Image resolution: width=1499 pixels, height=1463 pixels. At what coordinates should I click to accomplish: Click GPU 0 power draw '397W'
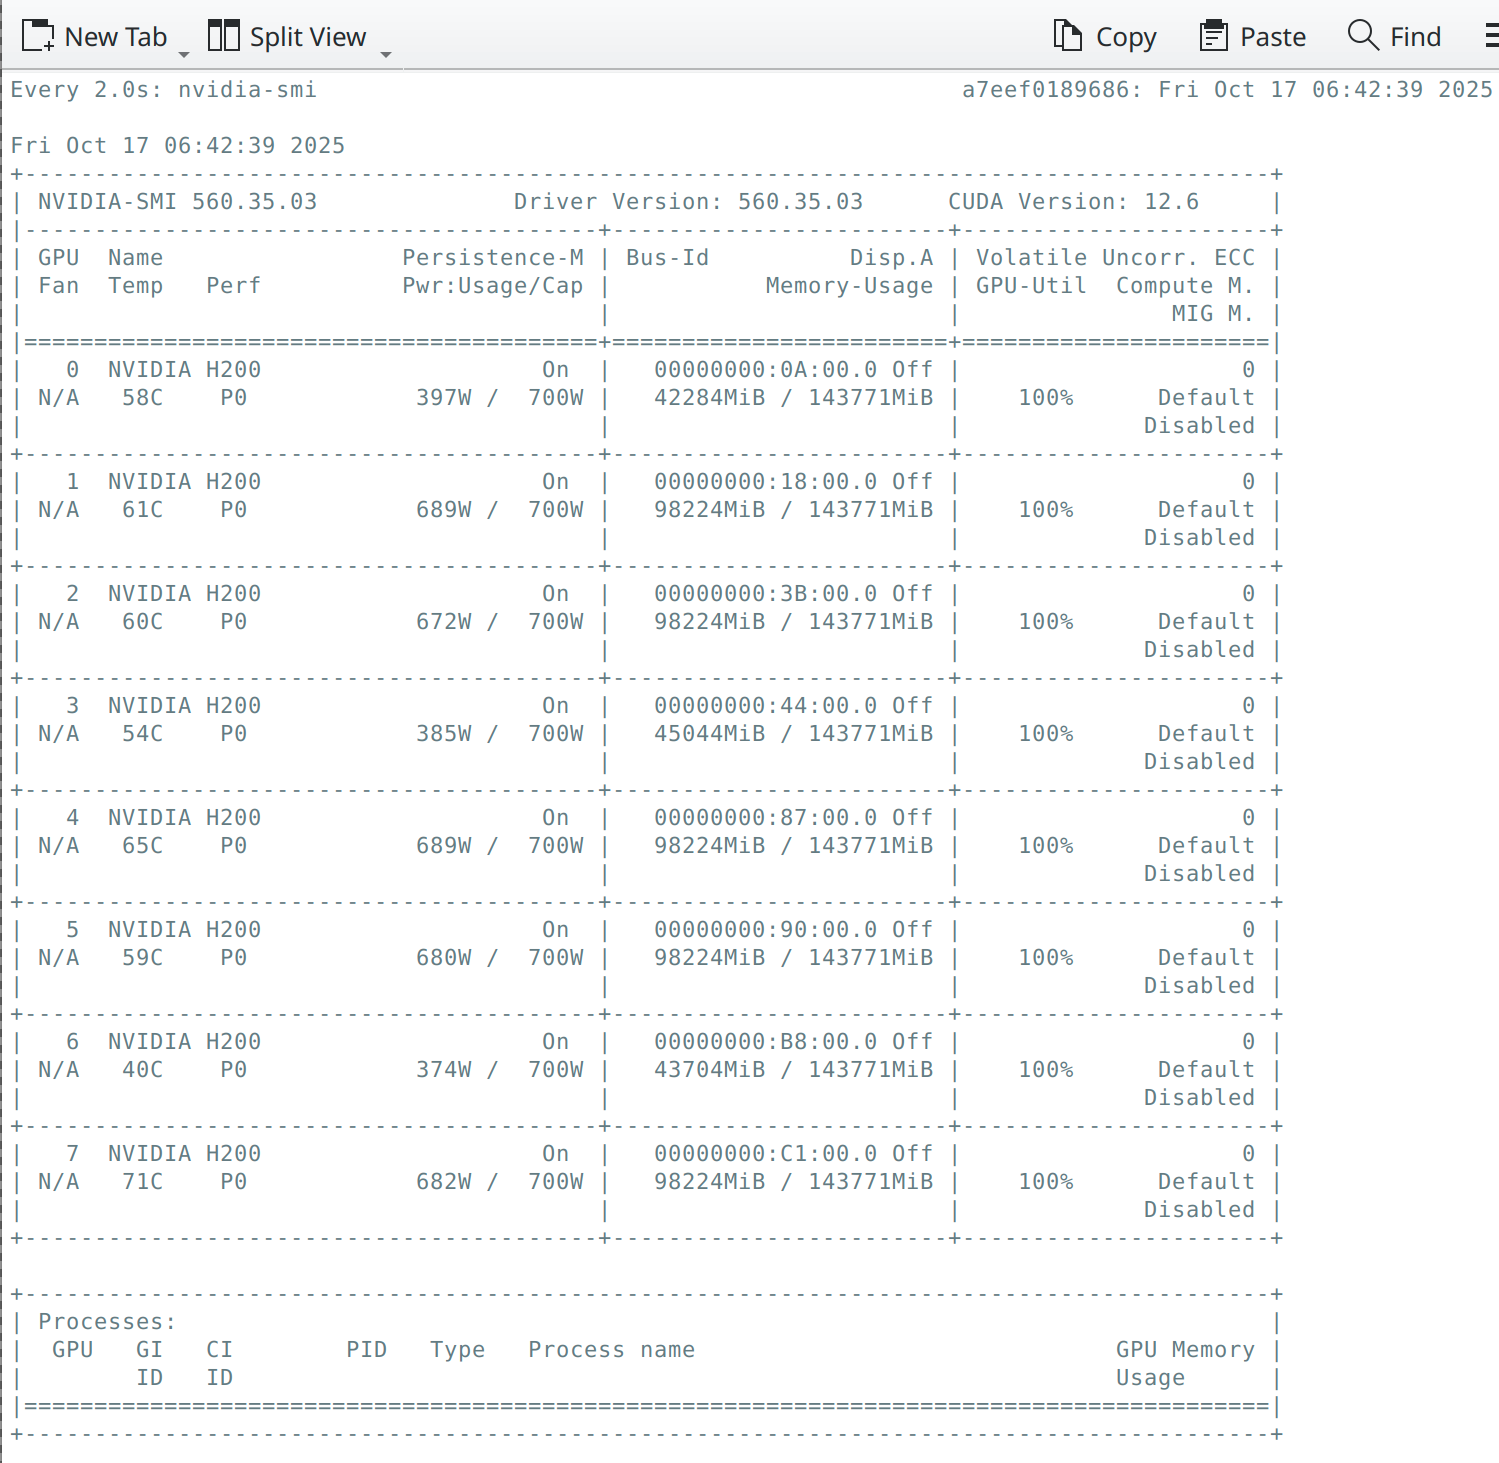pos(444,398)
